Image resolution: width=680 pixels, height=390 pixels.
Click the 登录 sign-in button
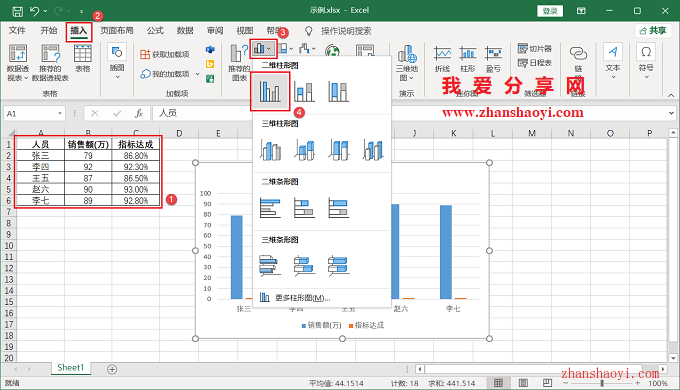(x=550, y=11)
